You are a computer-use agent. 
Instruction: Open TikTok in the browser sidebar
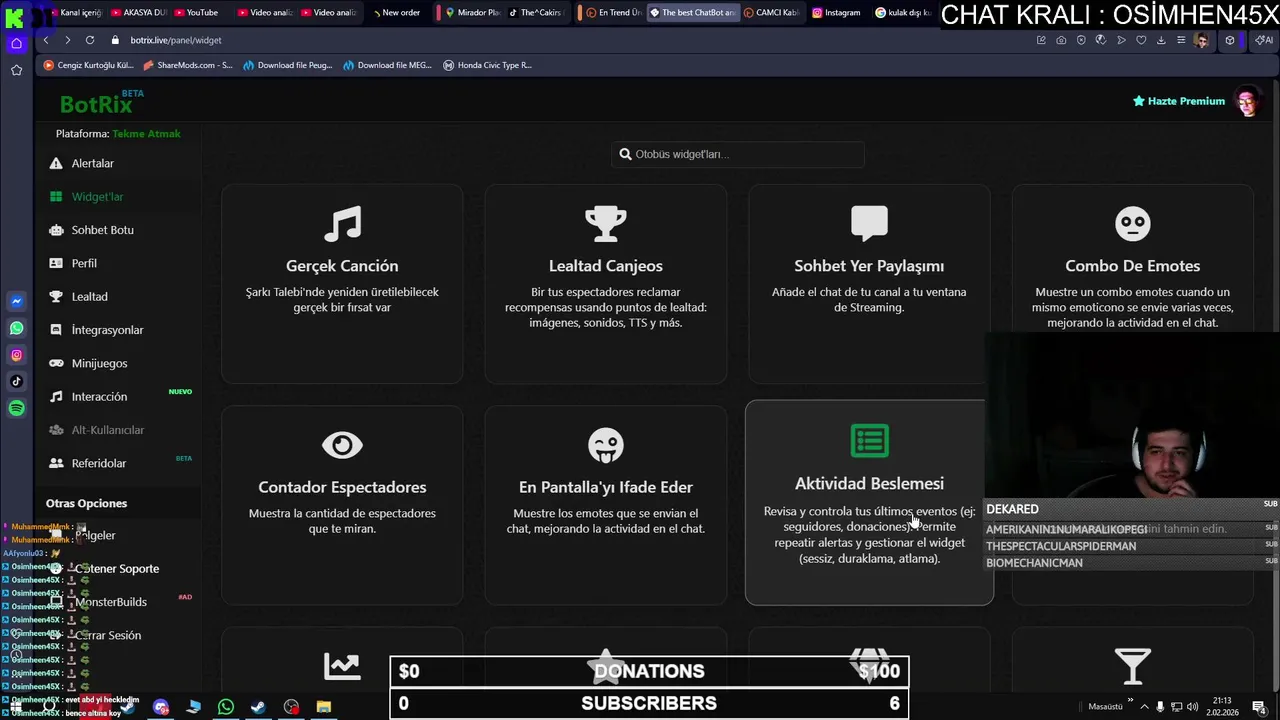point(16,381)
